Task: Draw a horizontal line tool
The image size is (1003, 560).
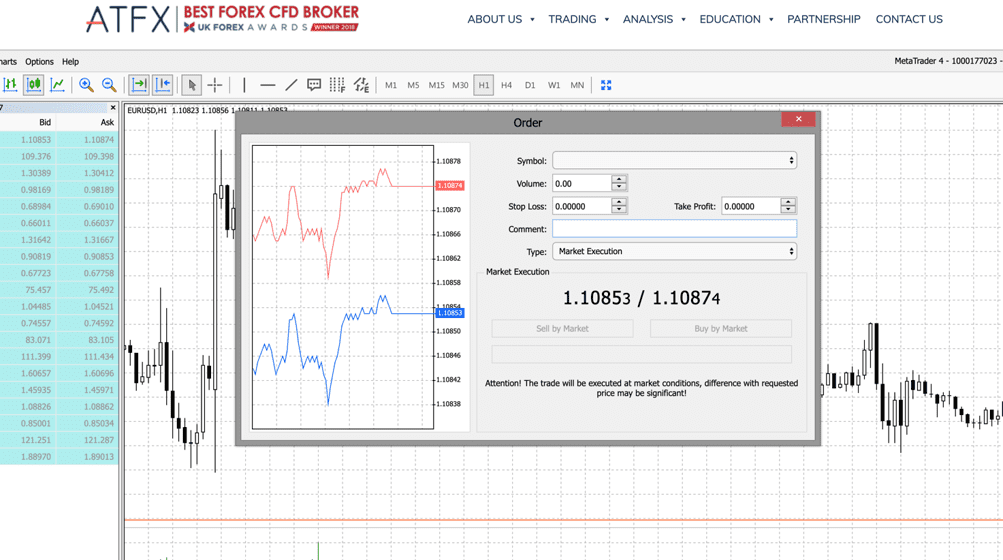Action: (267, 85)
